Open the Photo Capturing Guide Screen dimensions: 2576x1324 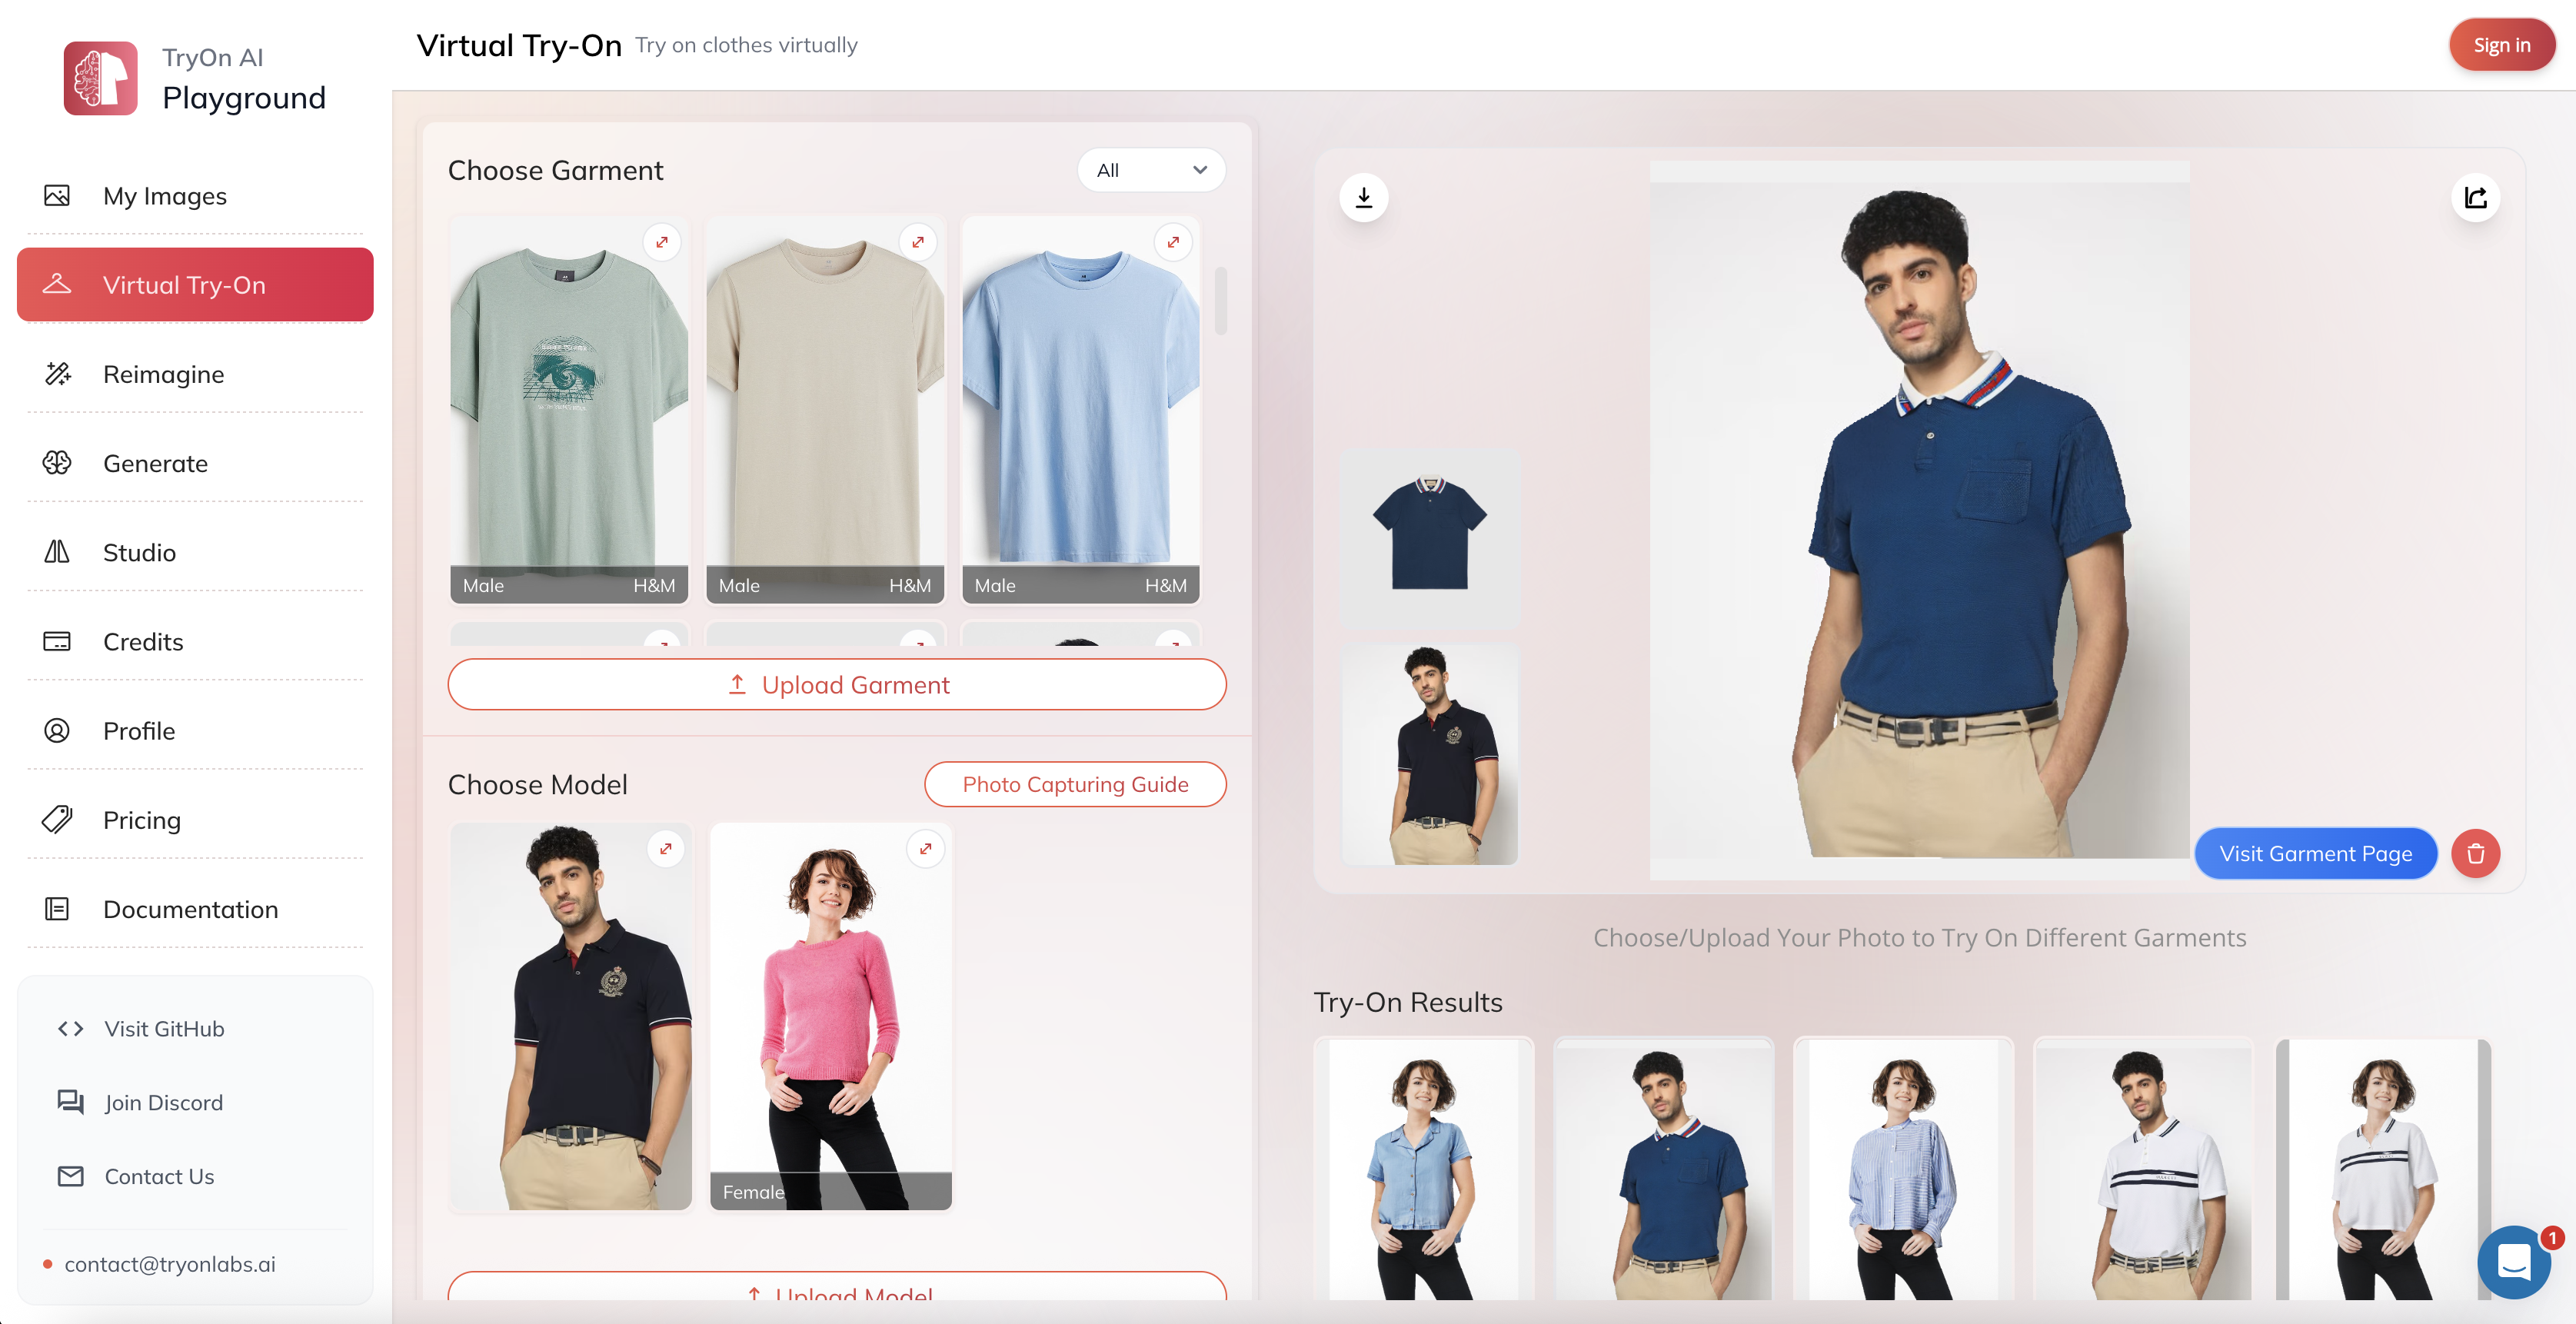point(1075,784)
